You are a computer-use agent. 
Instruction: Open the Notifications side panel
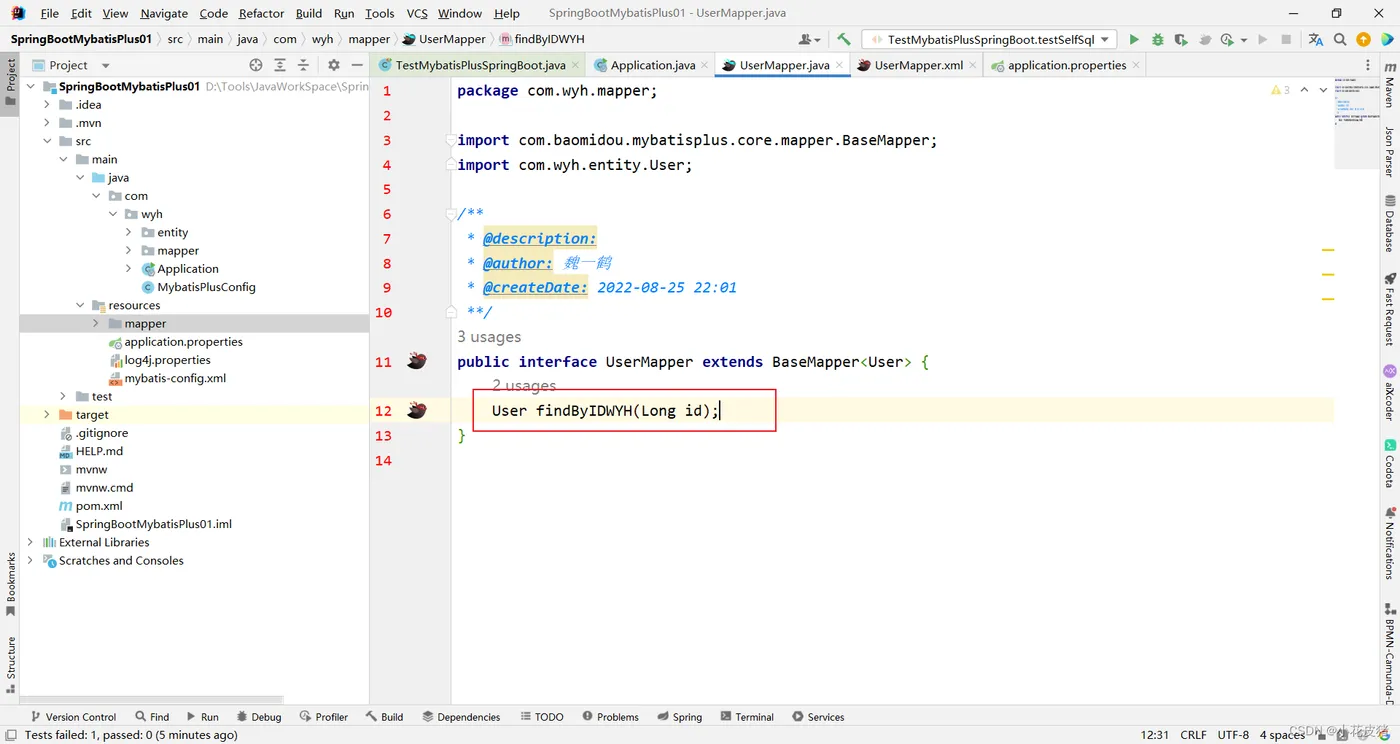pyautogui.click(x=1390, y=543)
